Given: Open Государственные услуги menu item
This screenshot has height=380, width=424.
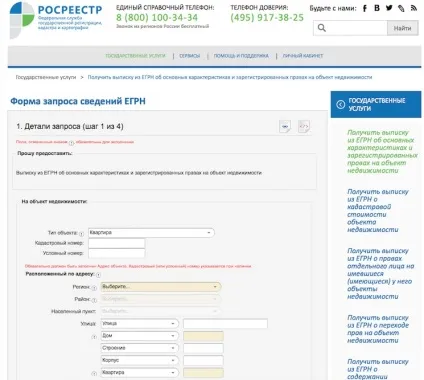Looking at the screenshot, I should click(135, 56).
